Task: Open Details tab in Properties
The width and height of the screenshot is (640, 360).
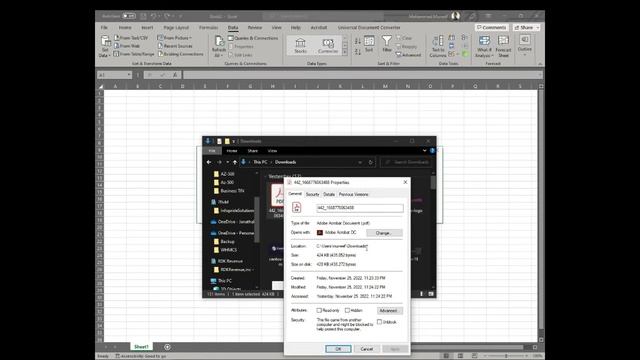Action: pyautogui.click(x=329, y=194)
